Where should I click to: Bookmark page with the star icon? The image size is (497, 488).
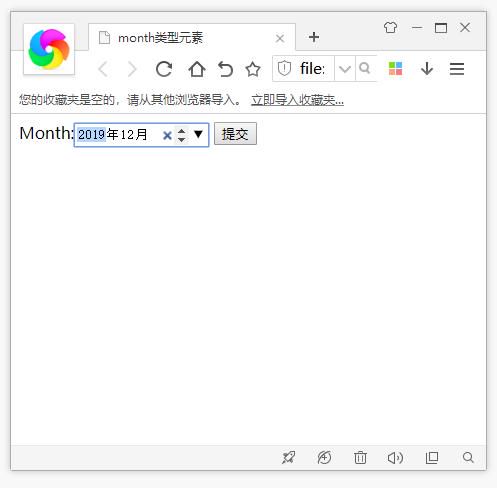253,69
